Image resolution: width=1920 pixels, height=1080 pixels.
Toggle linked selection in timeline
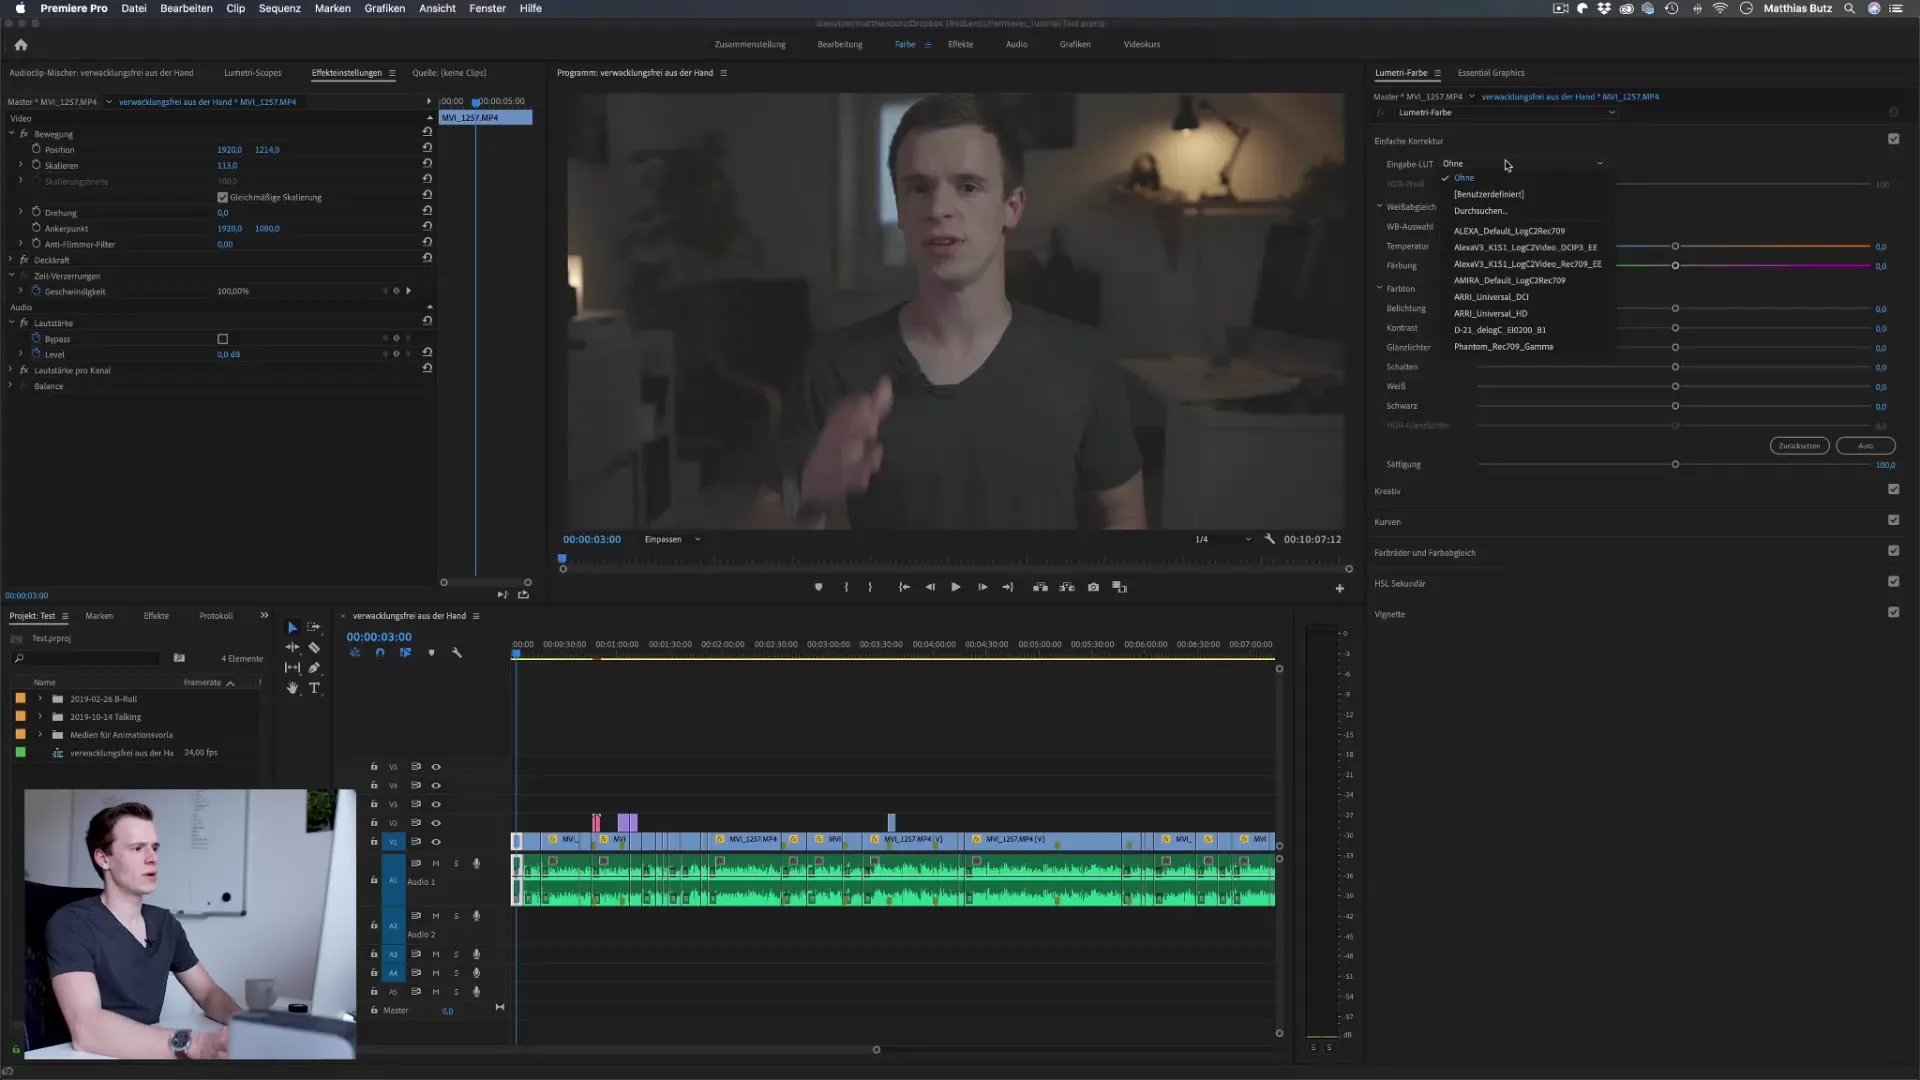tap(405, 653)
